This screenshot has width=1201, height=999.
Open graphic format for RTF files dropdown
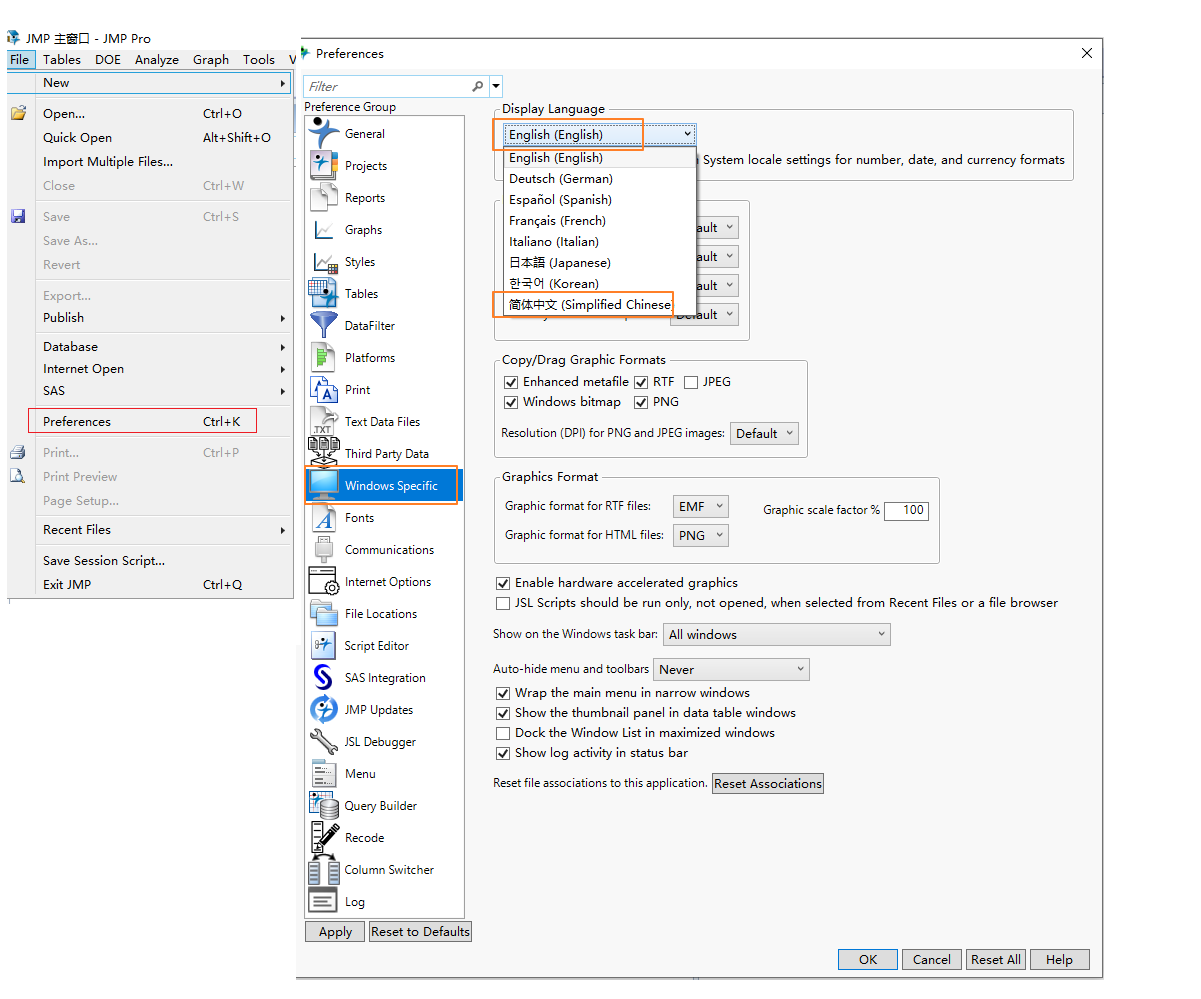700,507
